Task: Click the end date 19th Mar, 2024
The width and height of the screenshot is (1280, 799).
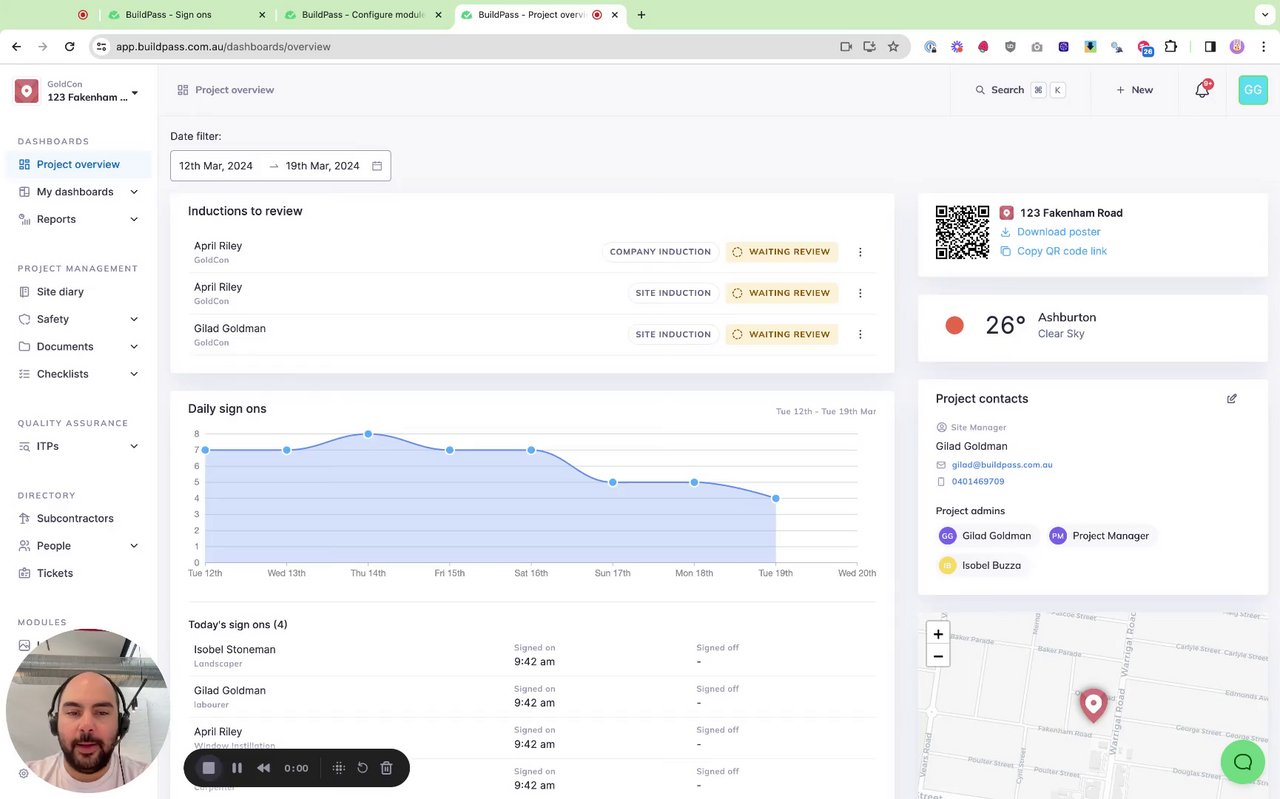Action: (x=322, y=166)
